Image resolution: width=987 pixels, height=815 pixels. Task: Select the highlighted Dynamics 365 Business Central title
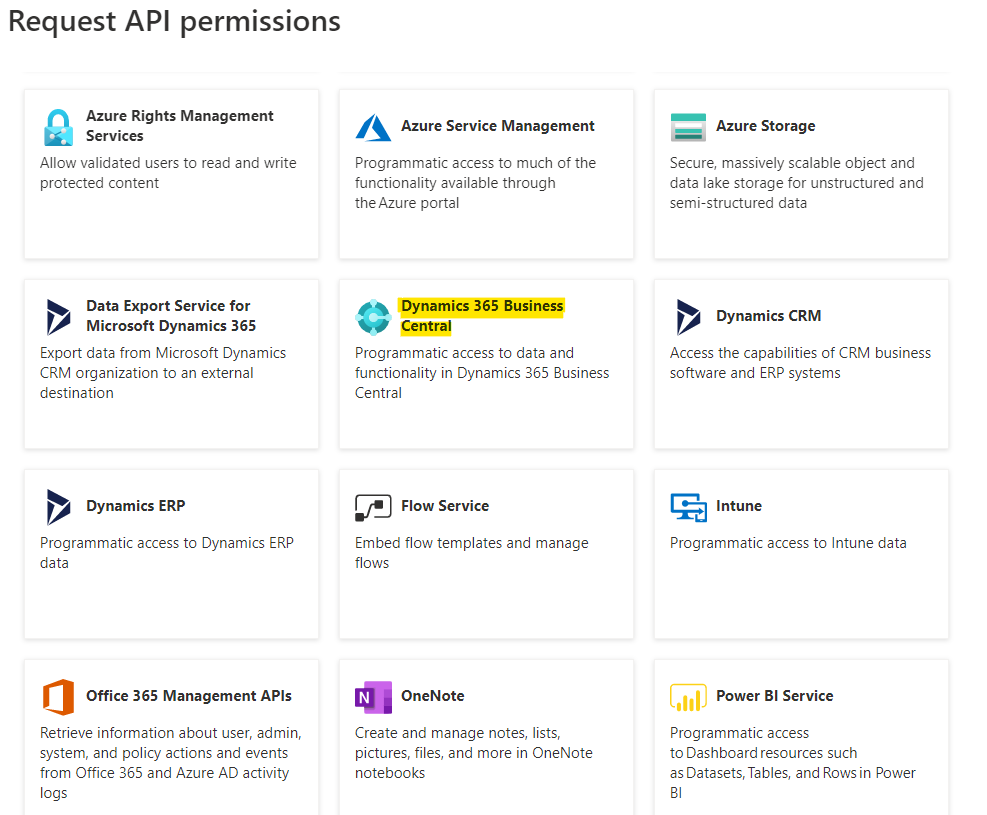482,316
